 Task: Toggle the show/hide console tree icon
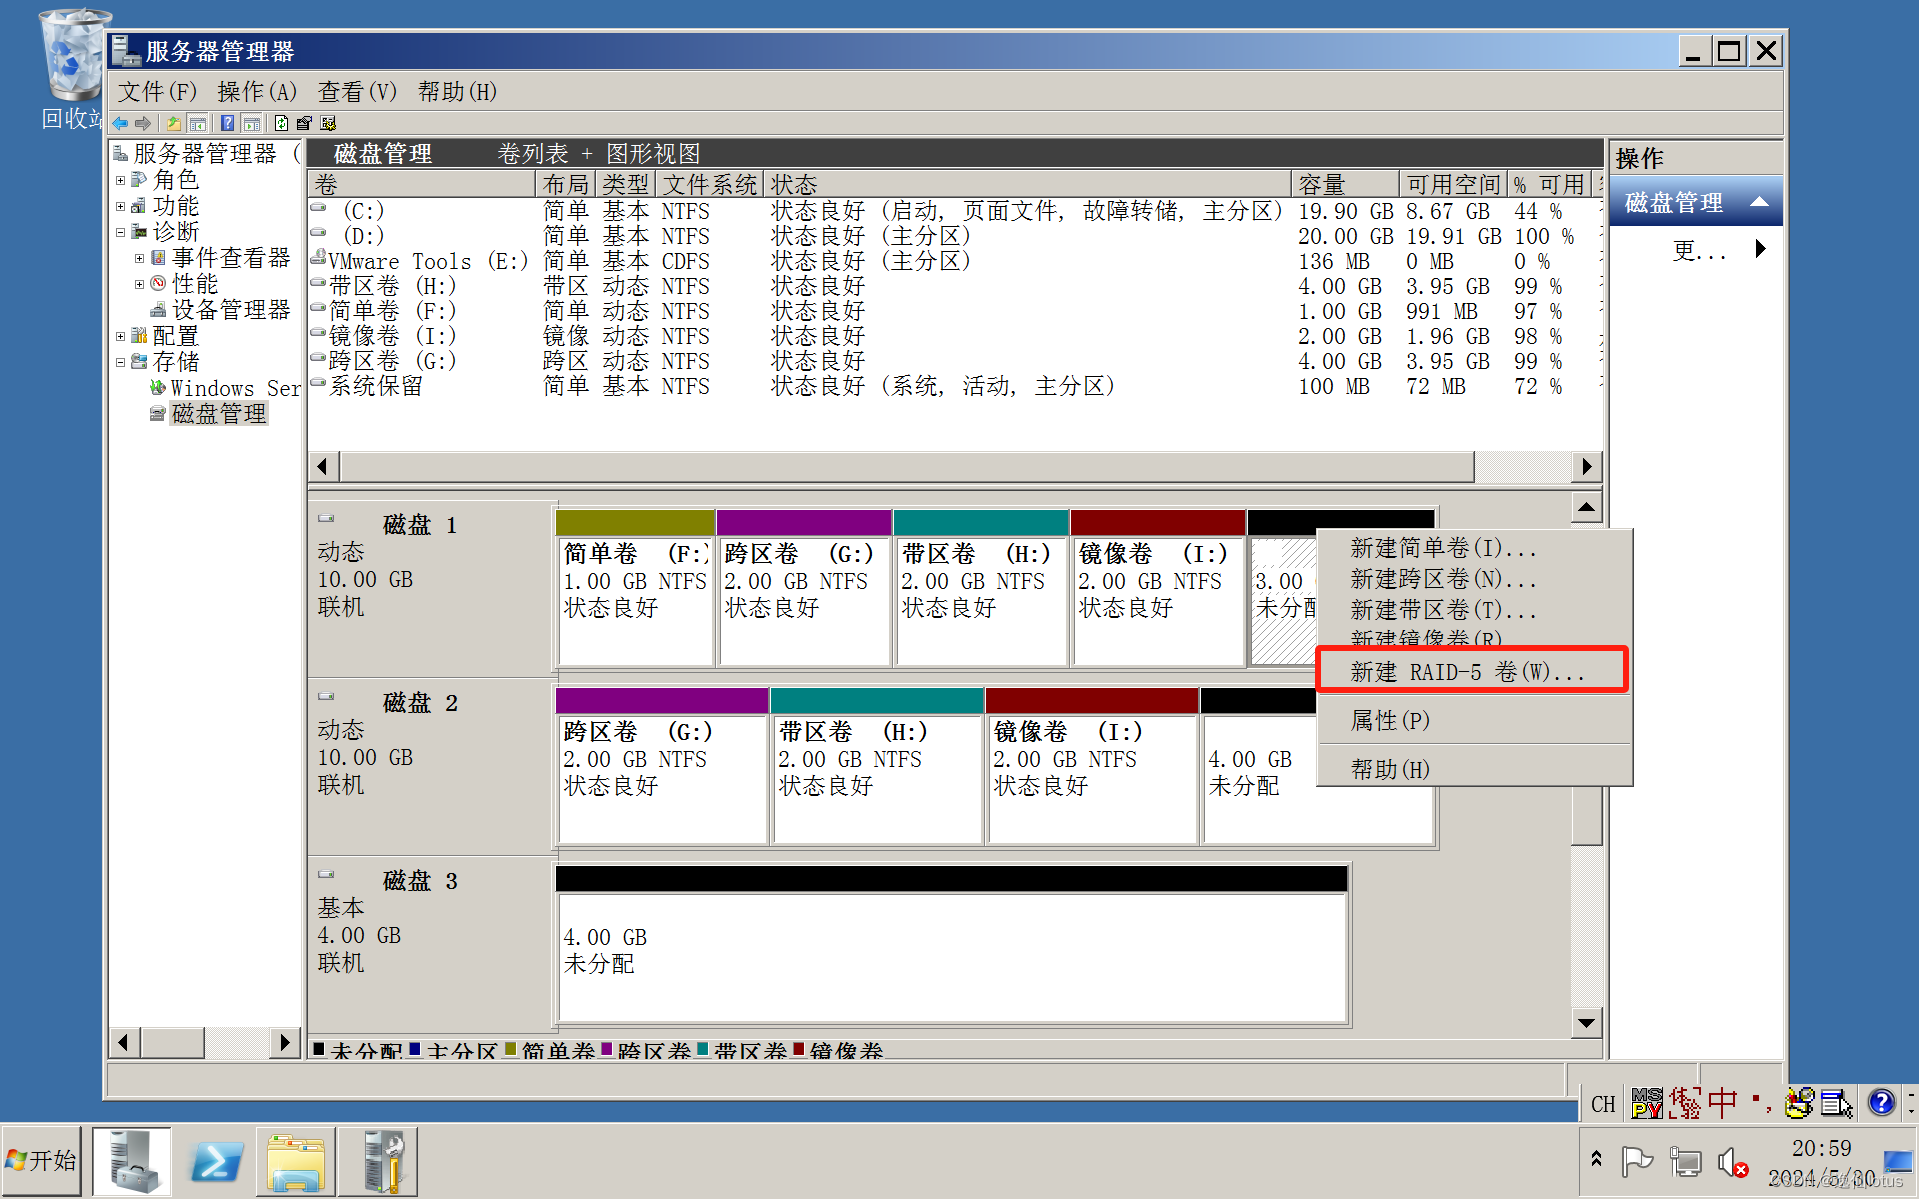[198, 123]
